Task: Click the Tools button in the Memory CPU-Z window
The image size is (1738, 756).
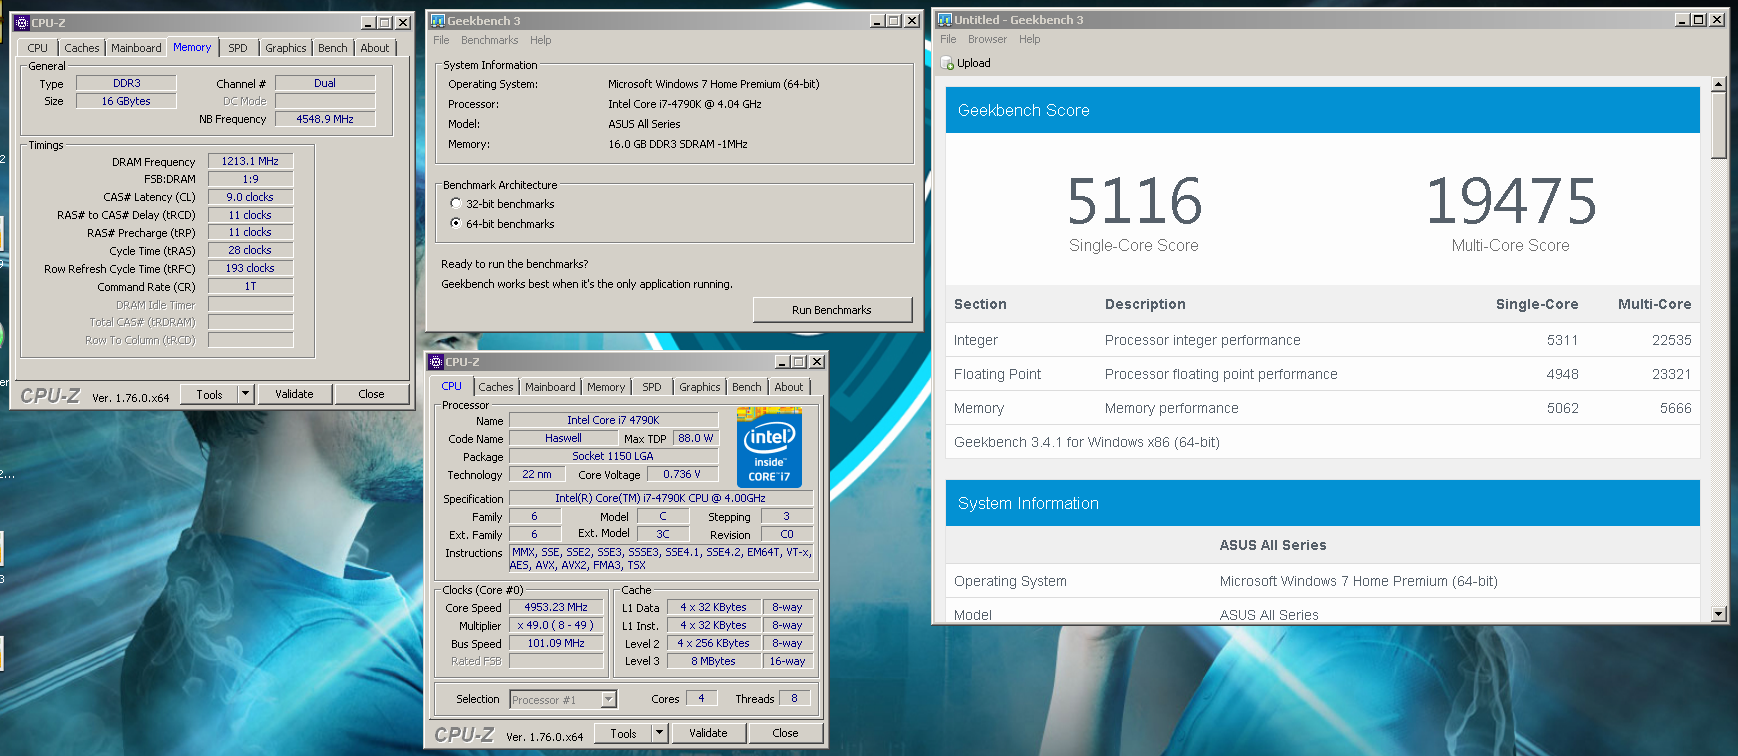Action: 209,394
